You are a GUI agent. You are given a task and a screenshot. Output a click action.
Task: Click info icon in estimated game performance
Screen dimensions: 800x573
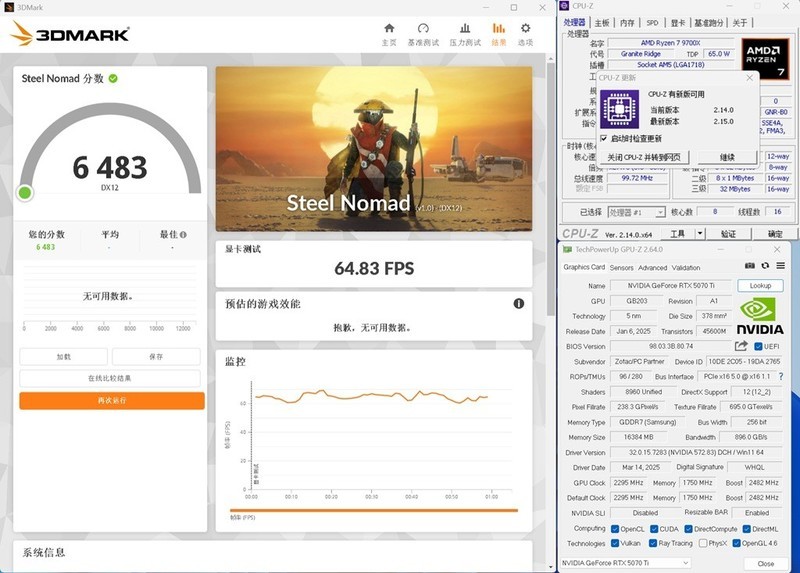[518, 304]
